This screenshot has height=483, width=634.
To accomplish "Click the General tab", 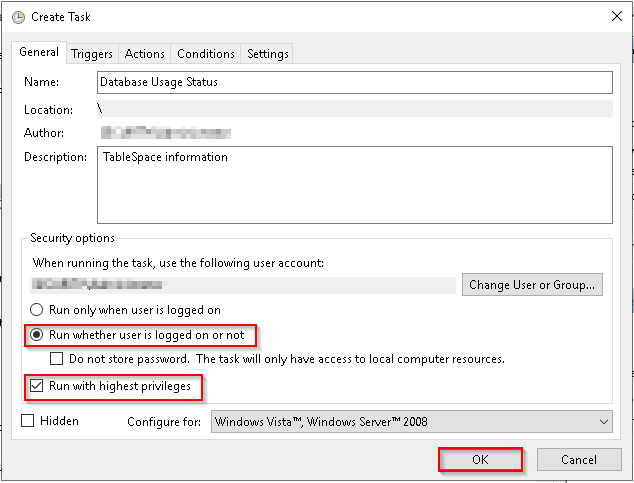I will [x=39, y=53].
